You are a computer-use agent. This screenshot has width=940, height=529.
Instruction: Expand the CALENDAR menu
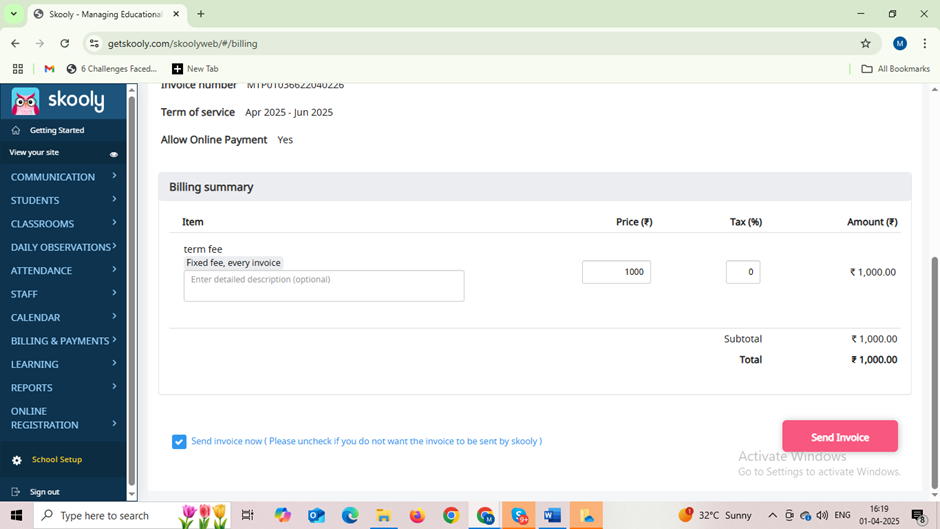point(63,317)
